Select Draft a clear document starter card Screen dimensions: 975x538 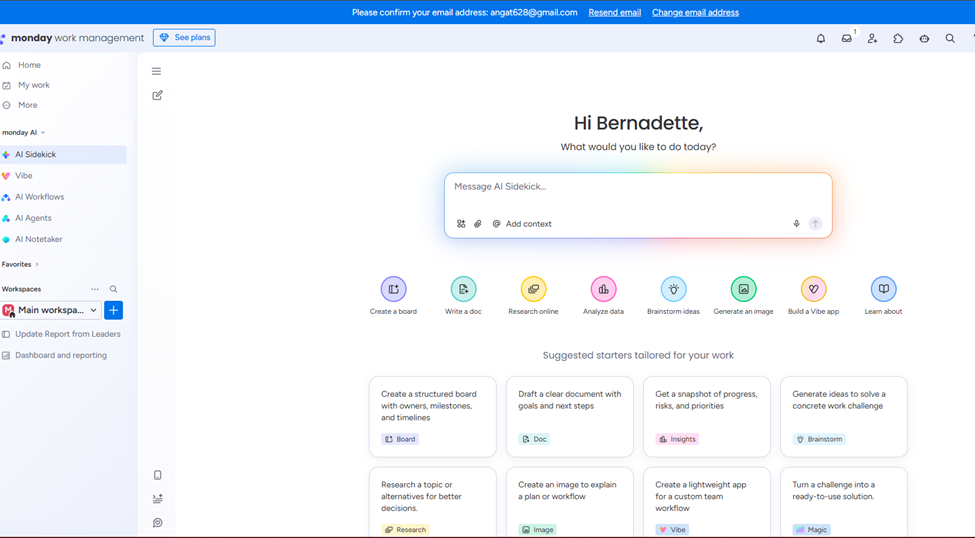(x=570, y=416)
